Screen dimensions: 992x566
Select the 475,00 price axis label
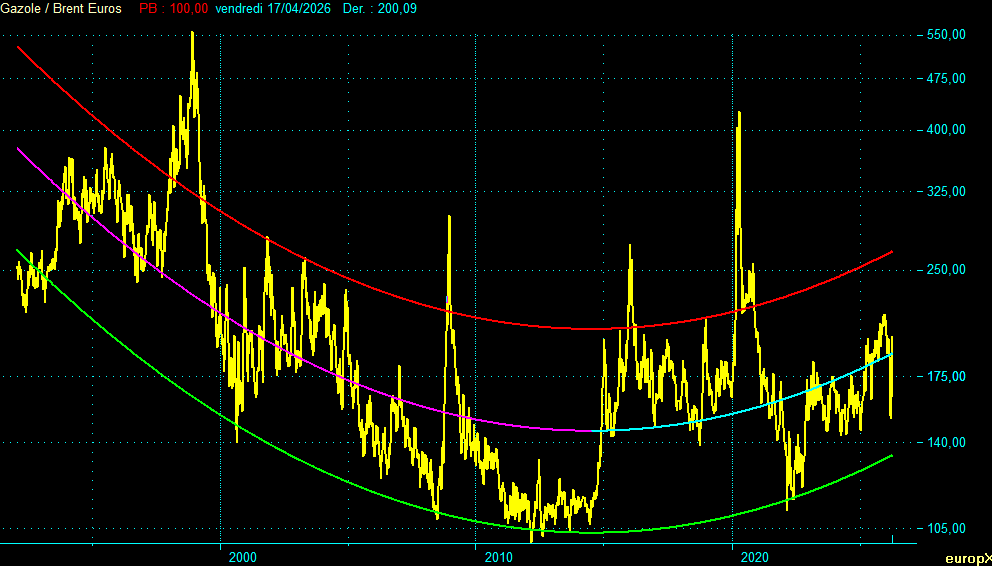[945, 79]
